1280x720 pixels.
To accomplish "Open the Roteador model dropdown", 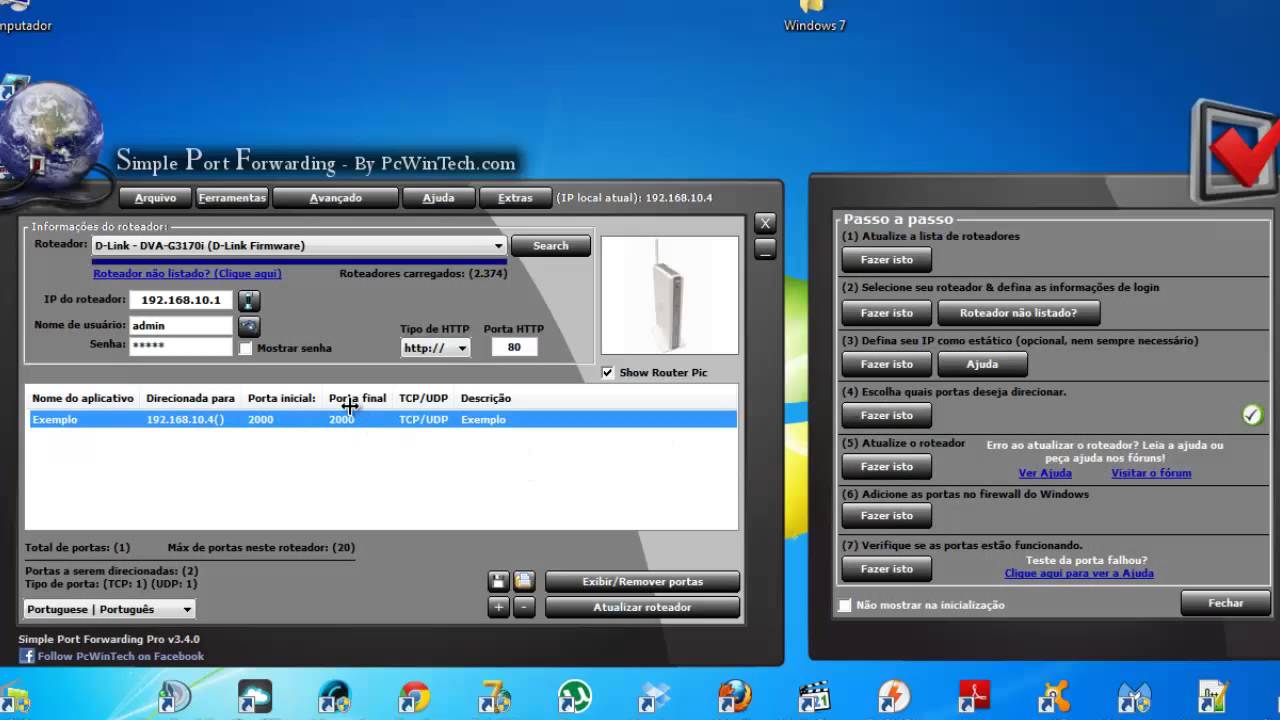I will (299, 245).
